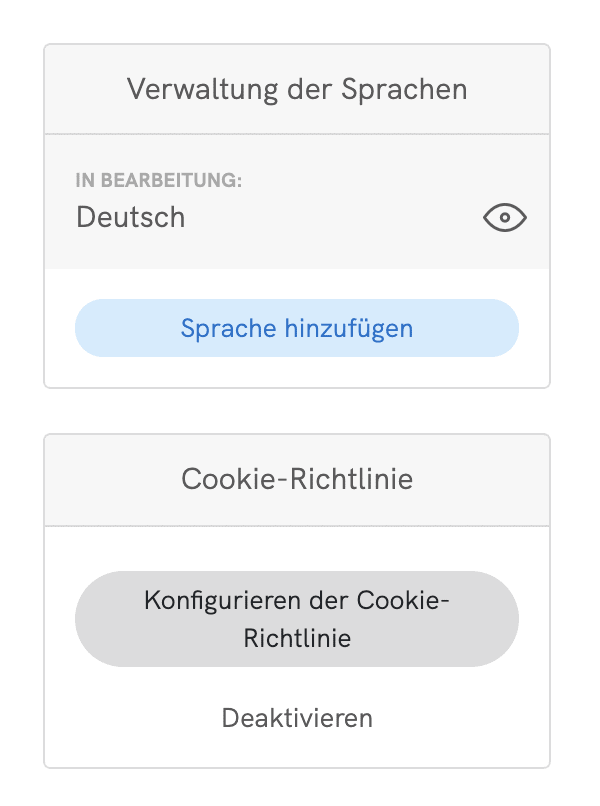Image resolution: width=600 pixels, height=806 pixels.
Task: Select the Verwaltung der Sprachen title text
Action: pyautogui.click(x=297, y=89)
